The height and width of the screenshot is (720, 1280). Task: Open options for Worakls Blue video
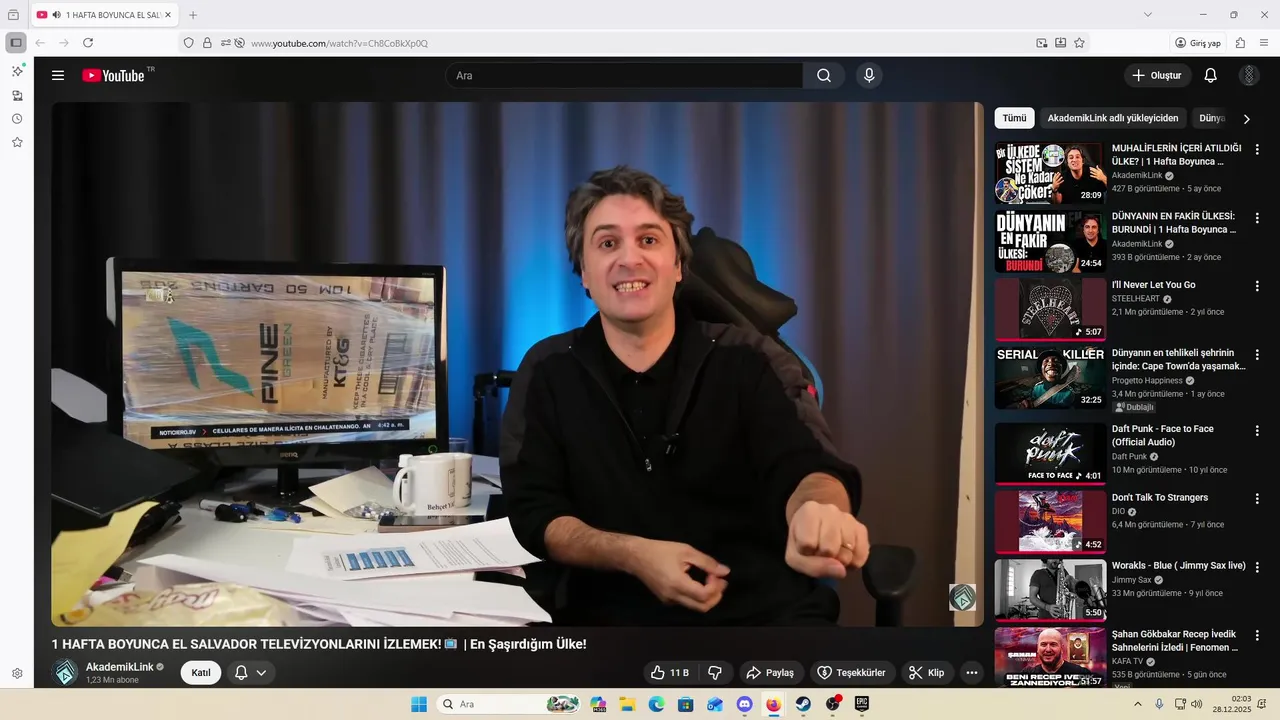(1257, 567)
